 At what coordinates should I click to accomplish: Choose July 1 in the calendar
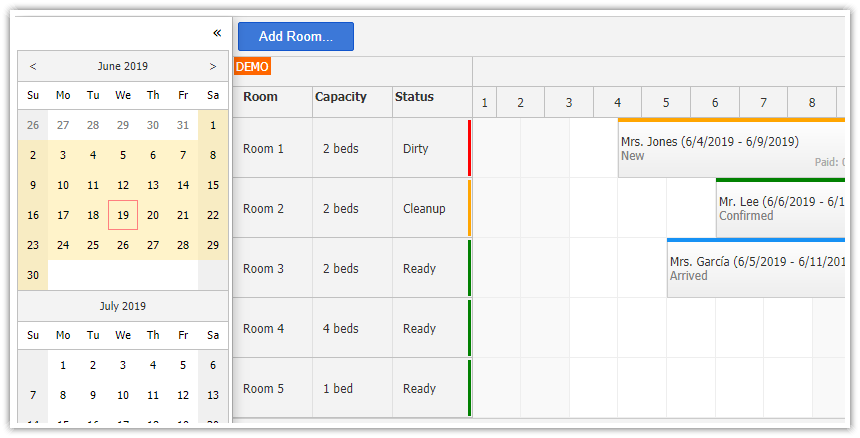(x=63, y=365)
